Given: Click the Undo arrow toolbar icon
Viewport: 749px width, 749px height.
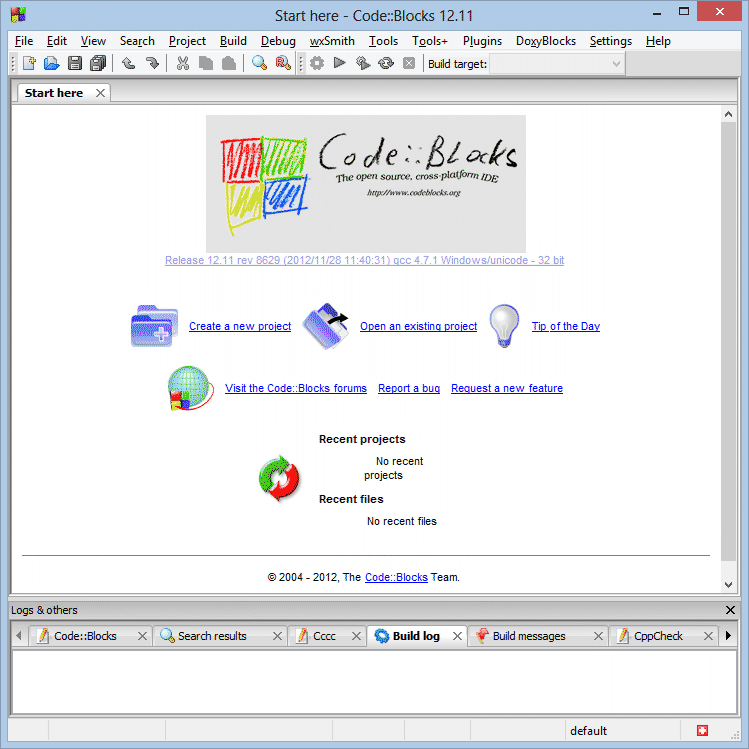Looking at the screenshot, I should click(x=129, y=64).
